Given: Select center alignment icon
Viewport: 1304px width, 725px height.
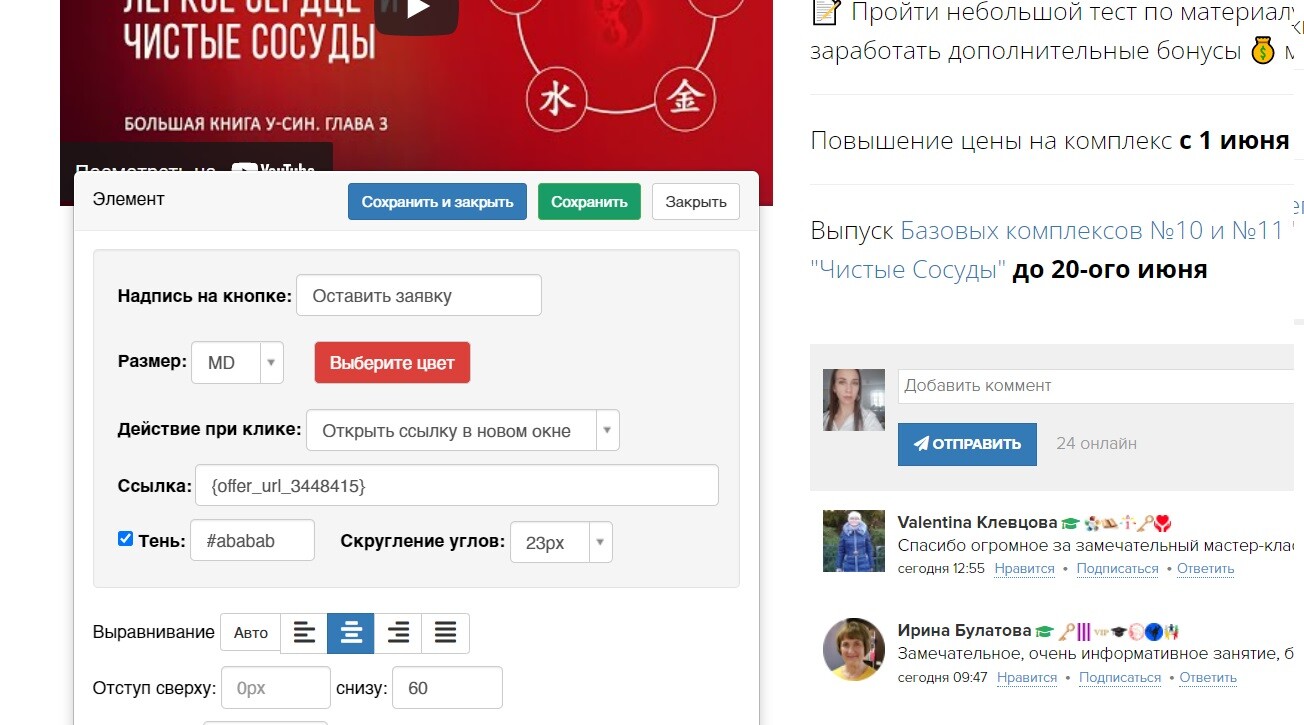Looking at the screenshot, I should pos(351,633).
